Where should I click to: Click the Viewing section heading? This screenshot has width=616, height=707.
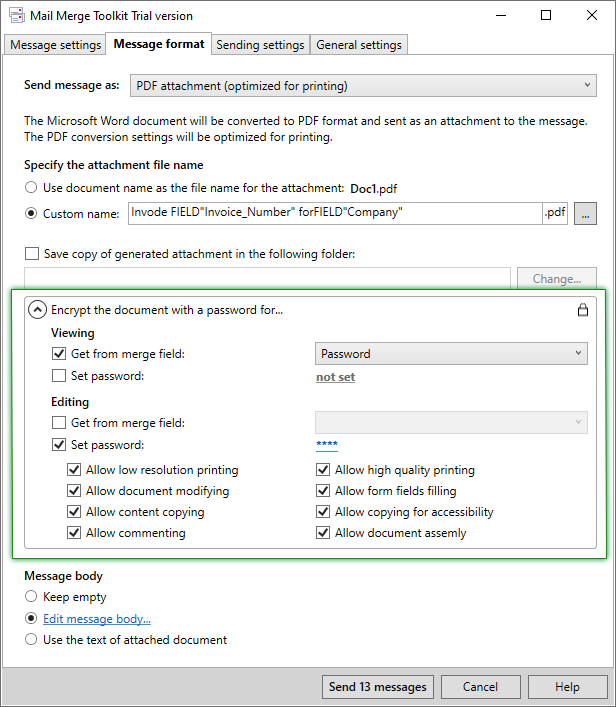tap(73, 333)
